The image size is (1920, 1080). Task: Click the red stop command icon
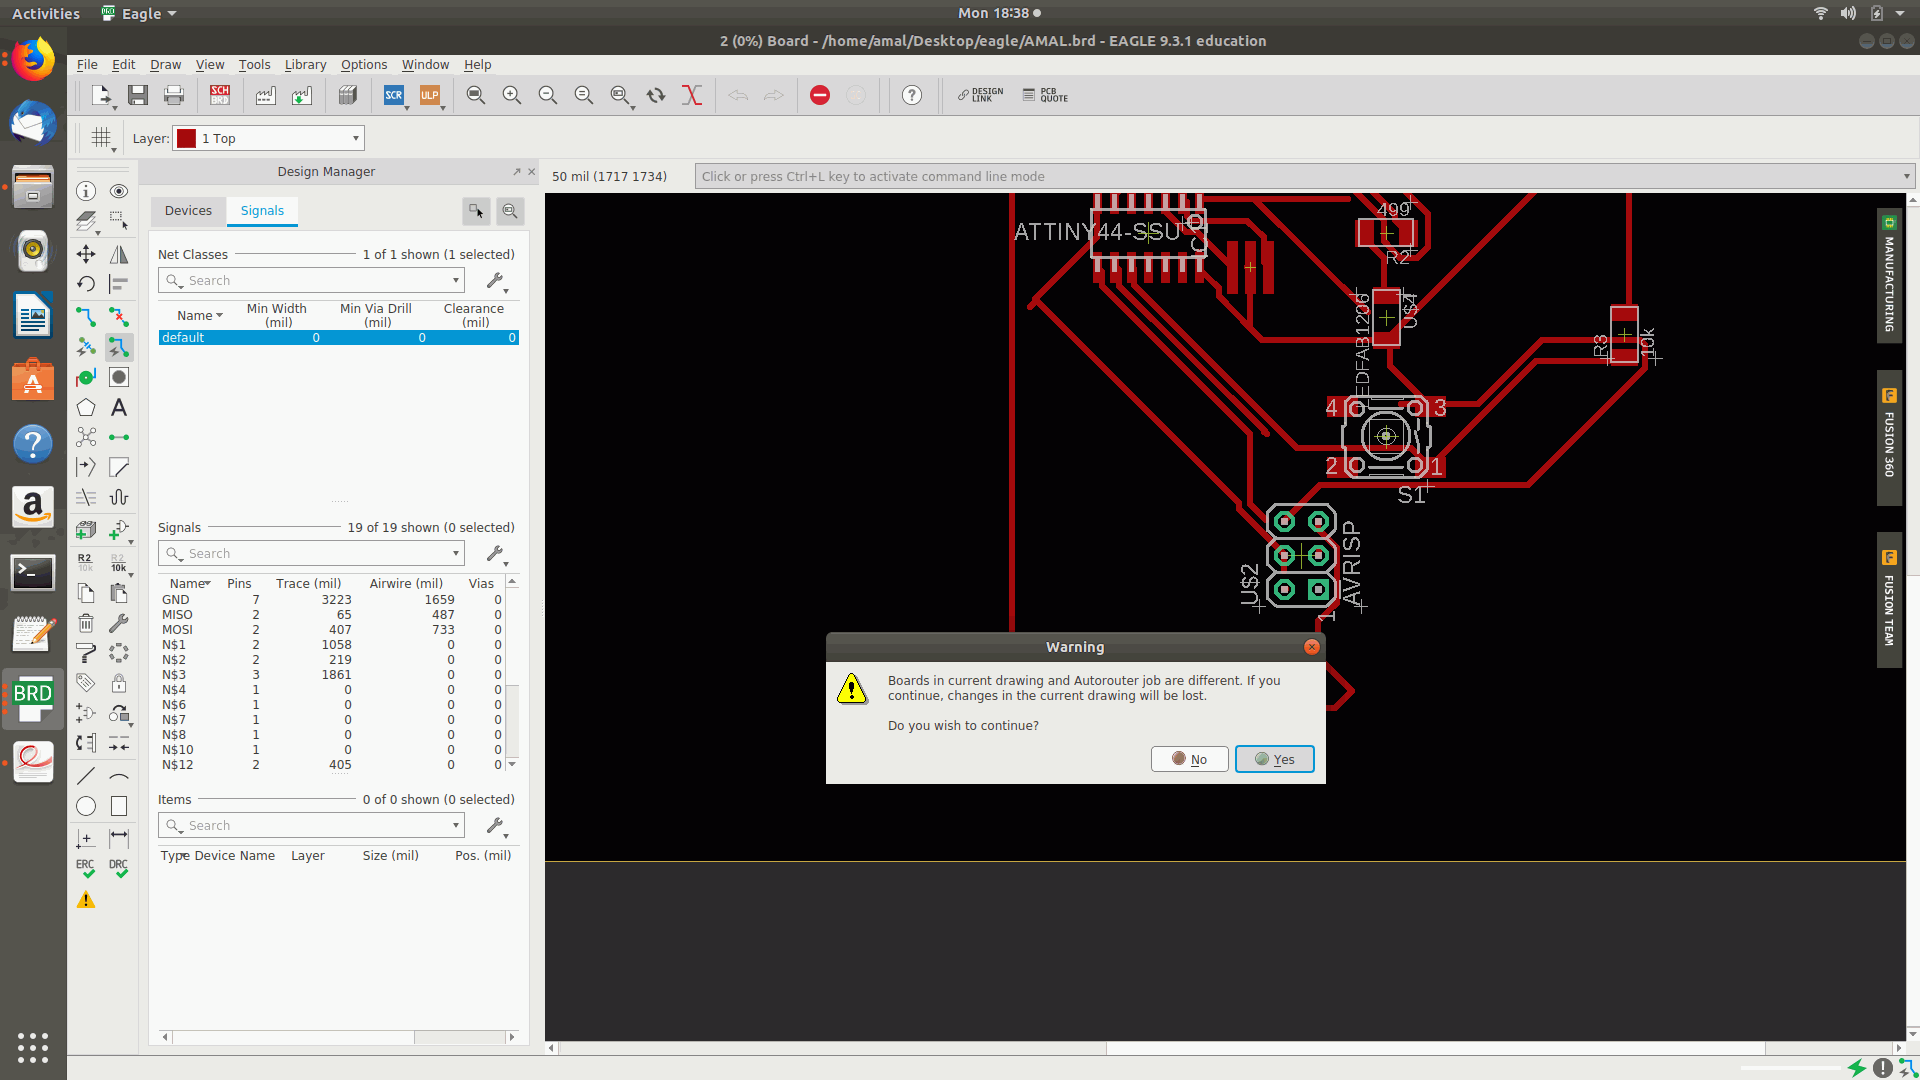coord(820,95)
